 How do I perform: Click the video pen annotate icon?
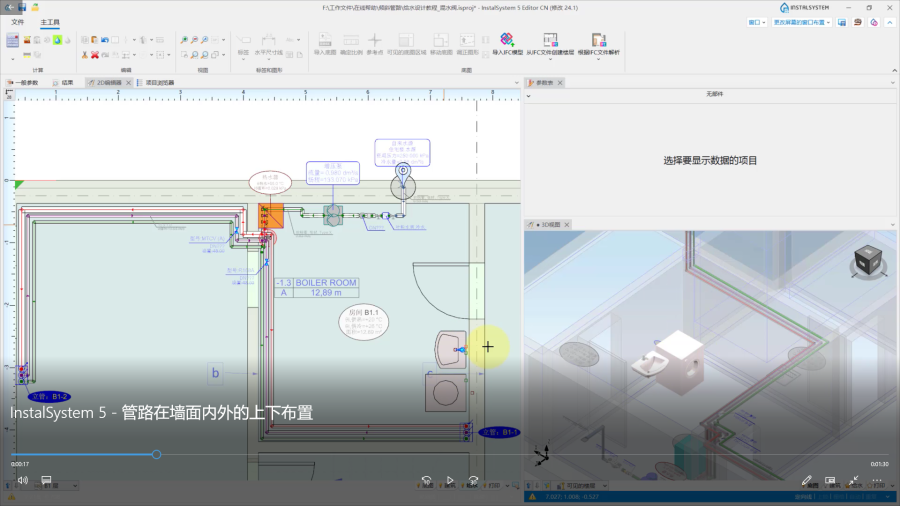pos(806,480)
